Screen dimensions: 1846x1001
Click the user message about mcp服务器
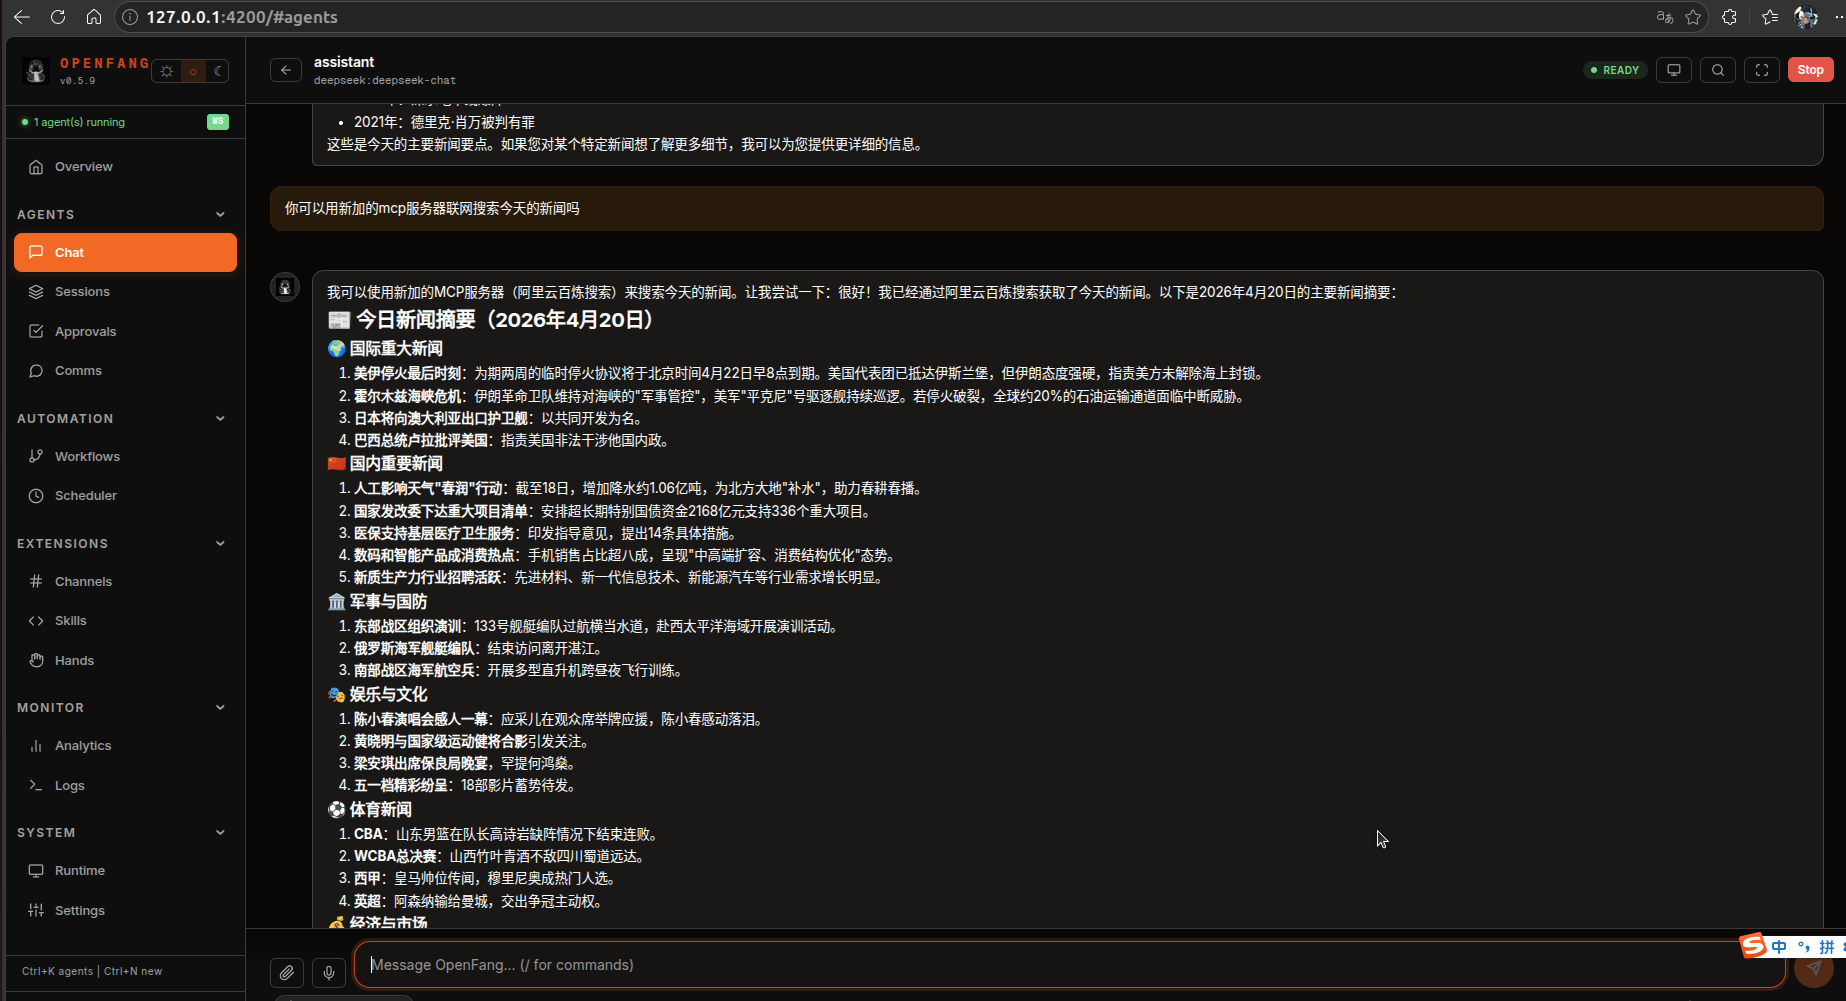[1047, 208]
